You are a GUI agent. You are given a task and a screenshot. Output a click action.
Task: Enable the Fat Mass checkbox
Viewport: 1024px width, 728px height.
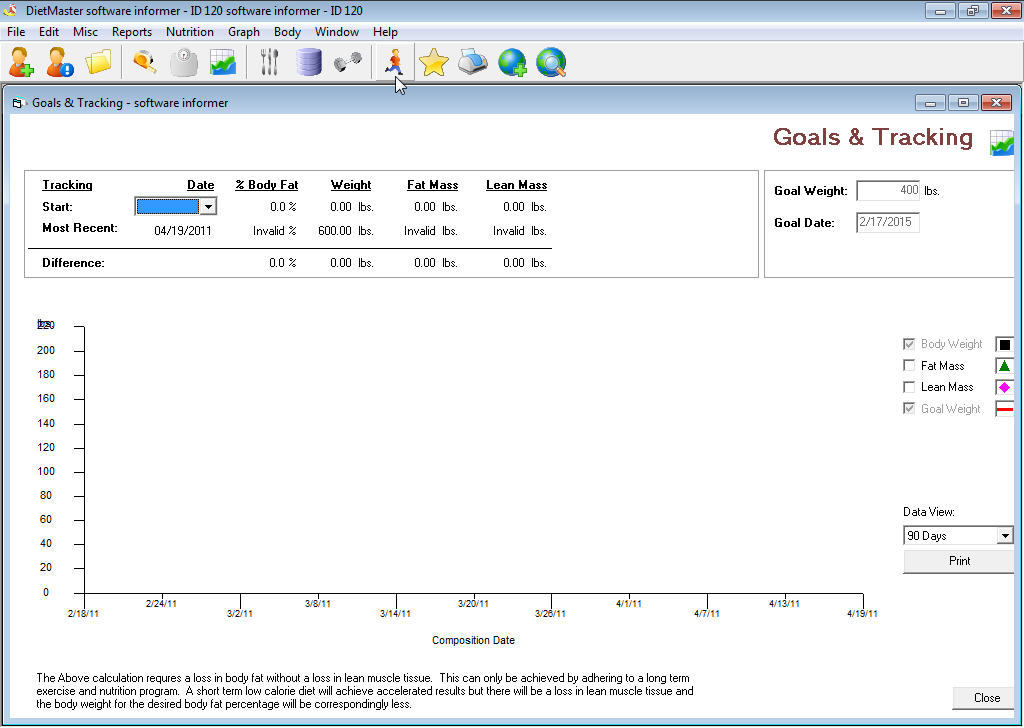[x=909, y=365]
